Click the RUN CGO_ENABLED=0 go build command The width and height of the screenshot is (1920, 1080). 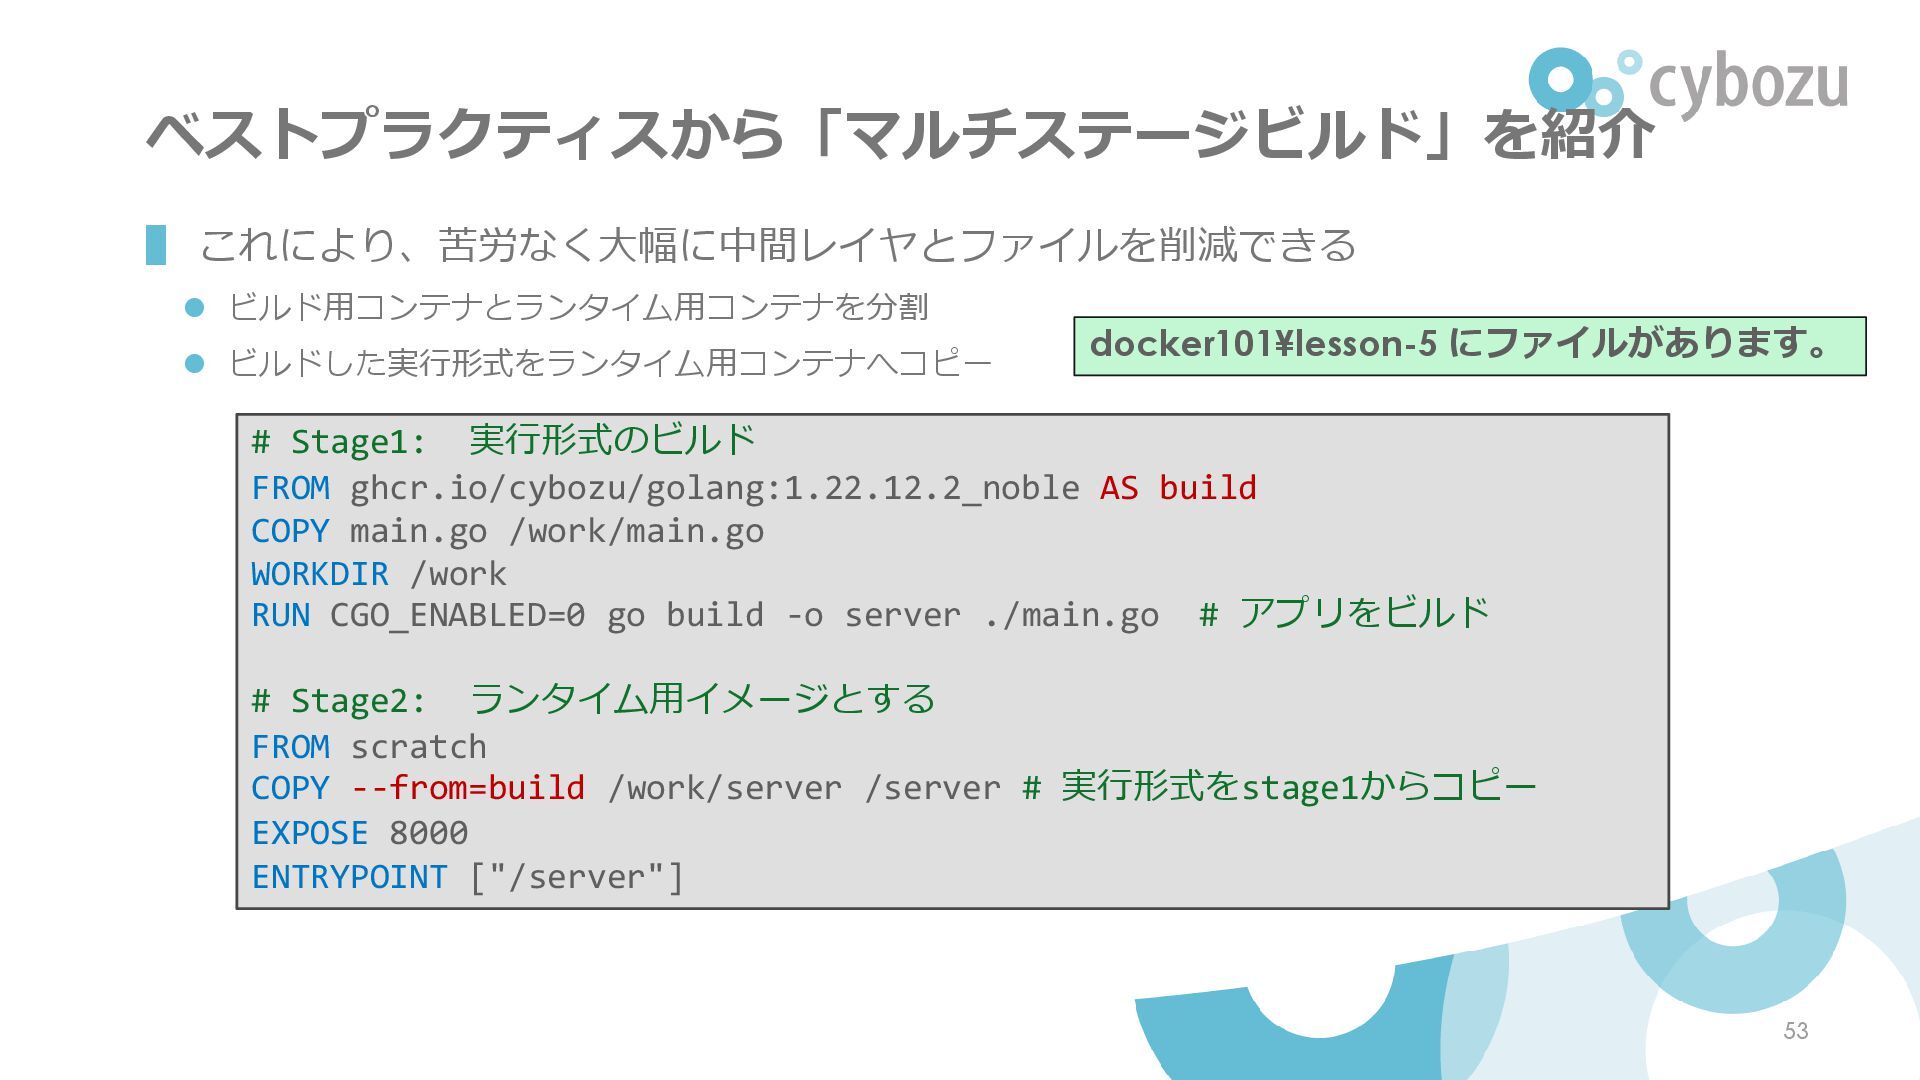705,615
